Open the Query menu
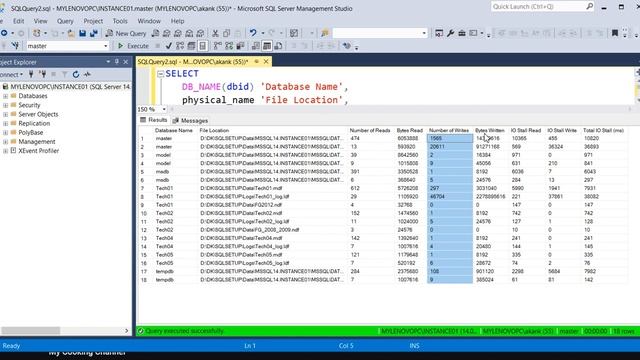Viewport: 640px width, 360px height. [65, 21]
